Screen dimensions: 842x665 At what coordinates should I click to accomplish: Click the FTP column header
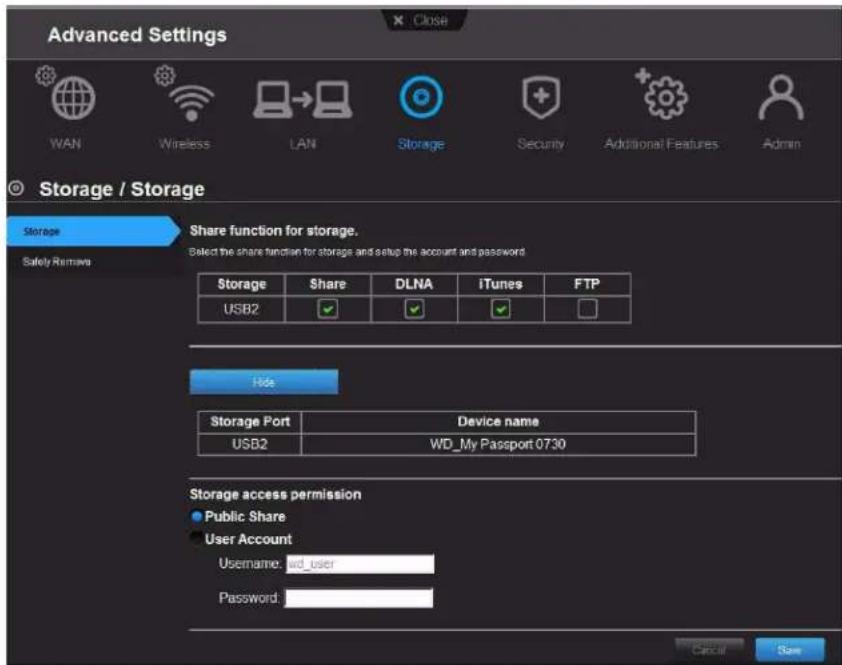click(x=586, y=284)
